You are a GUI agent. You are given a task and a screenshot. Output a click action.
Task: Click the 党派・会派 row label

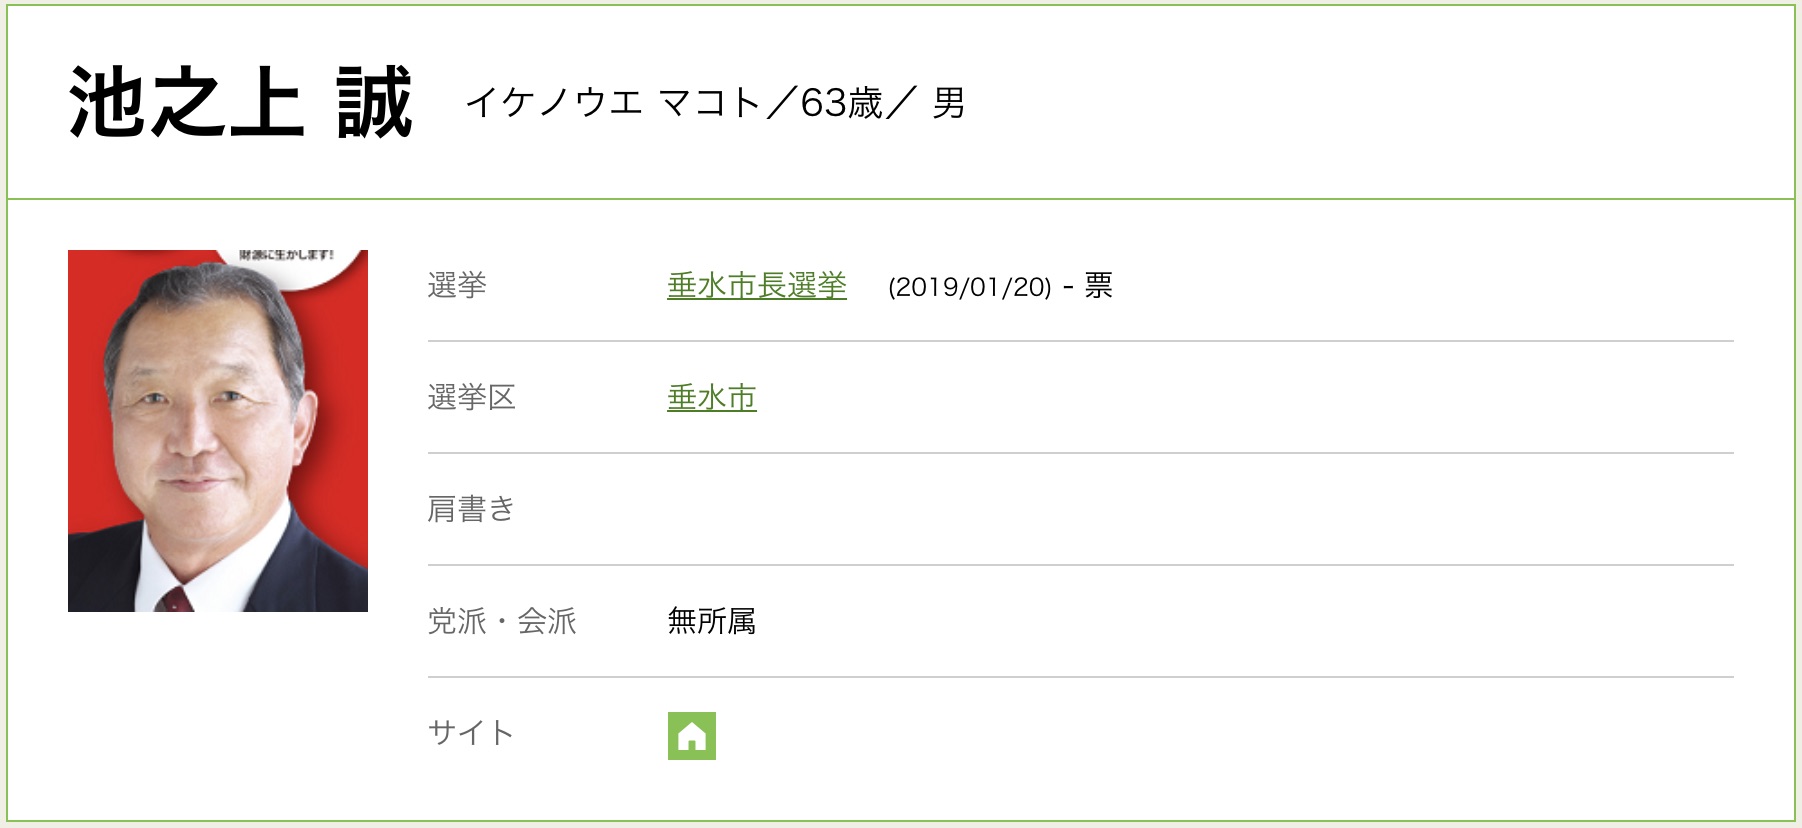(502, 622)
